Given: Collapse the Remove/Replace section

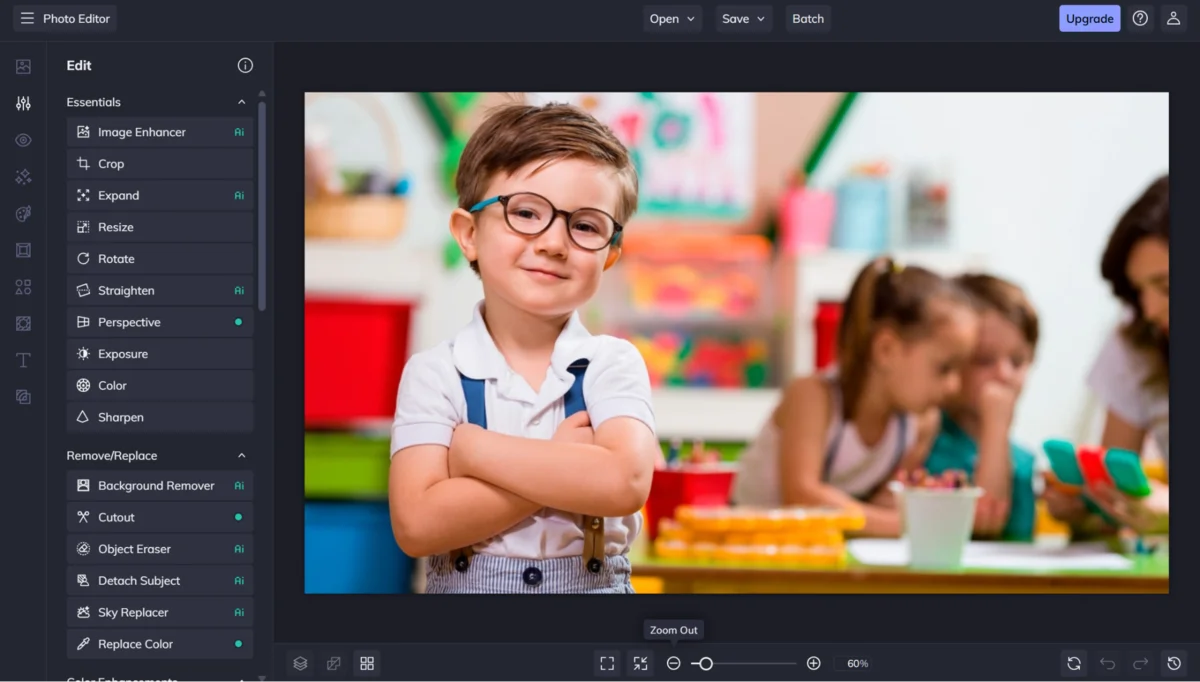Looking at the screenshot, I should coord(241,455).
